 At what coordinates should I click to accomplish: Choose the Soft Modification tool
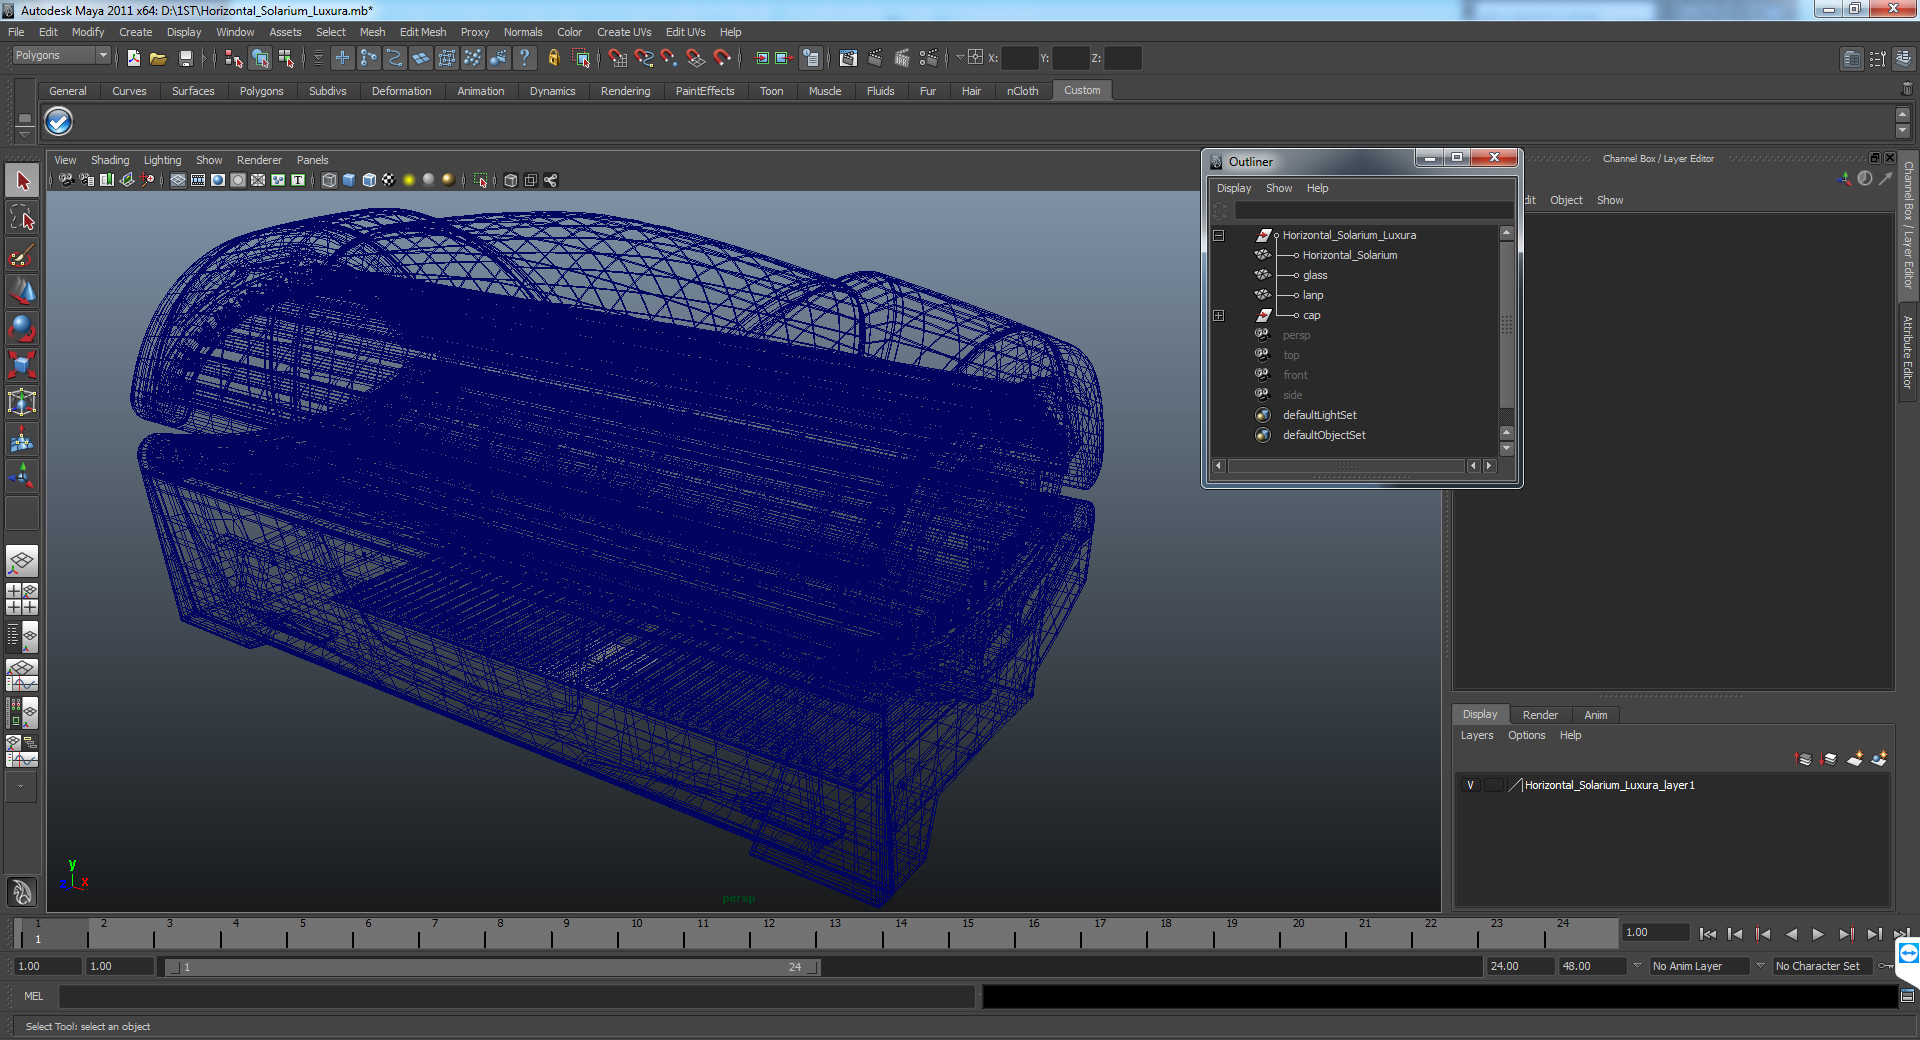[22, 439]
